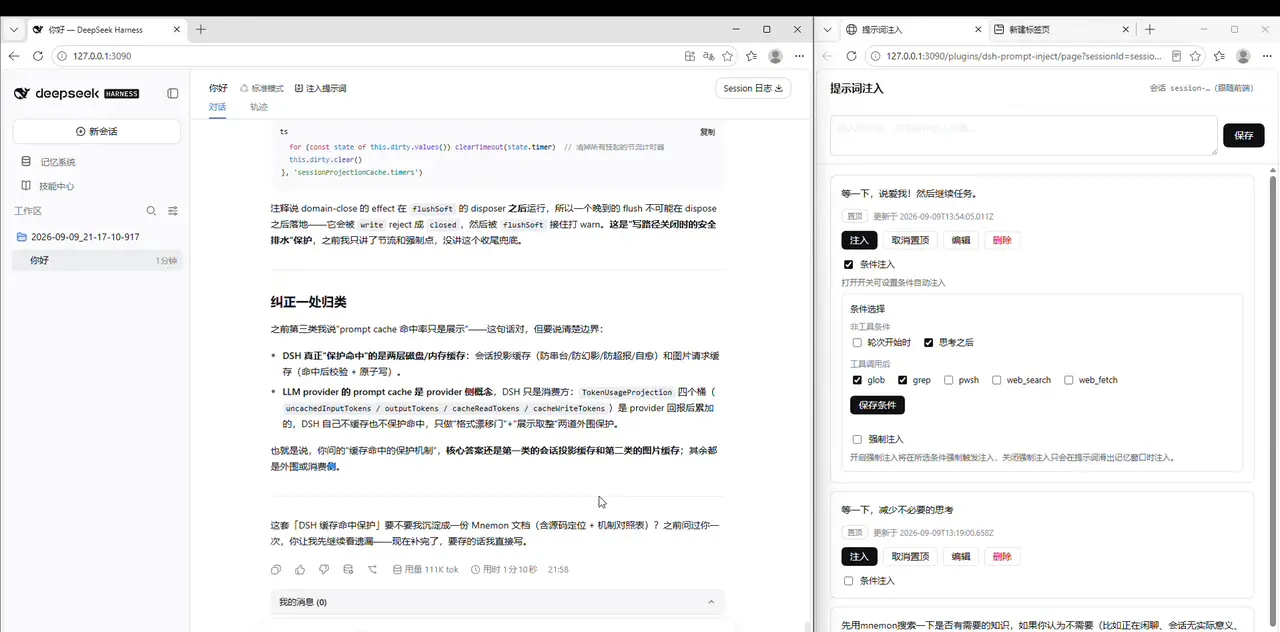Screen dimensions: 1280x632
Task: Open the 技能中心 skill center icon
Action: (x=27, y=185)
